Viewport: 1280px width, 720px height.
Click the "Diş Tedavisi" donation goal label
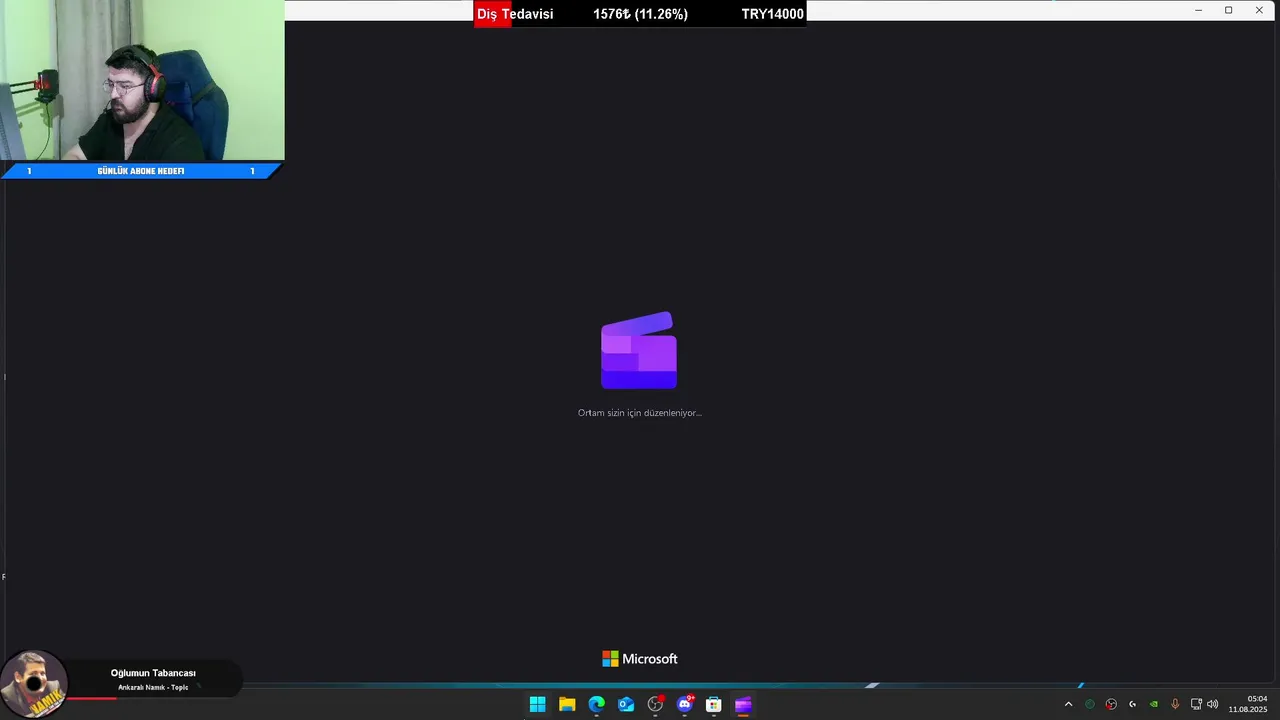tap(515, 14)
